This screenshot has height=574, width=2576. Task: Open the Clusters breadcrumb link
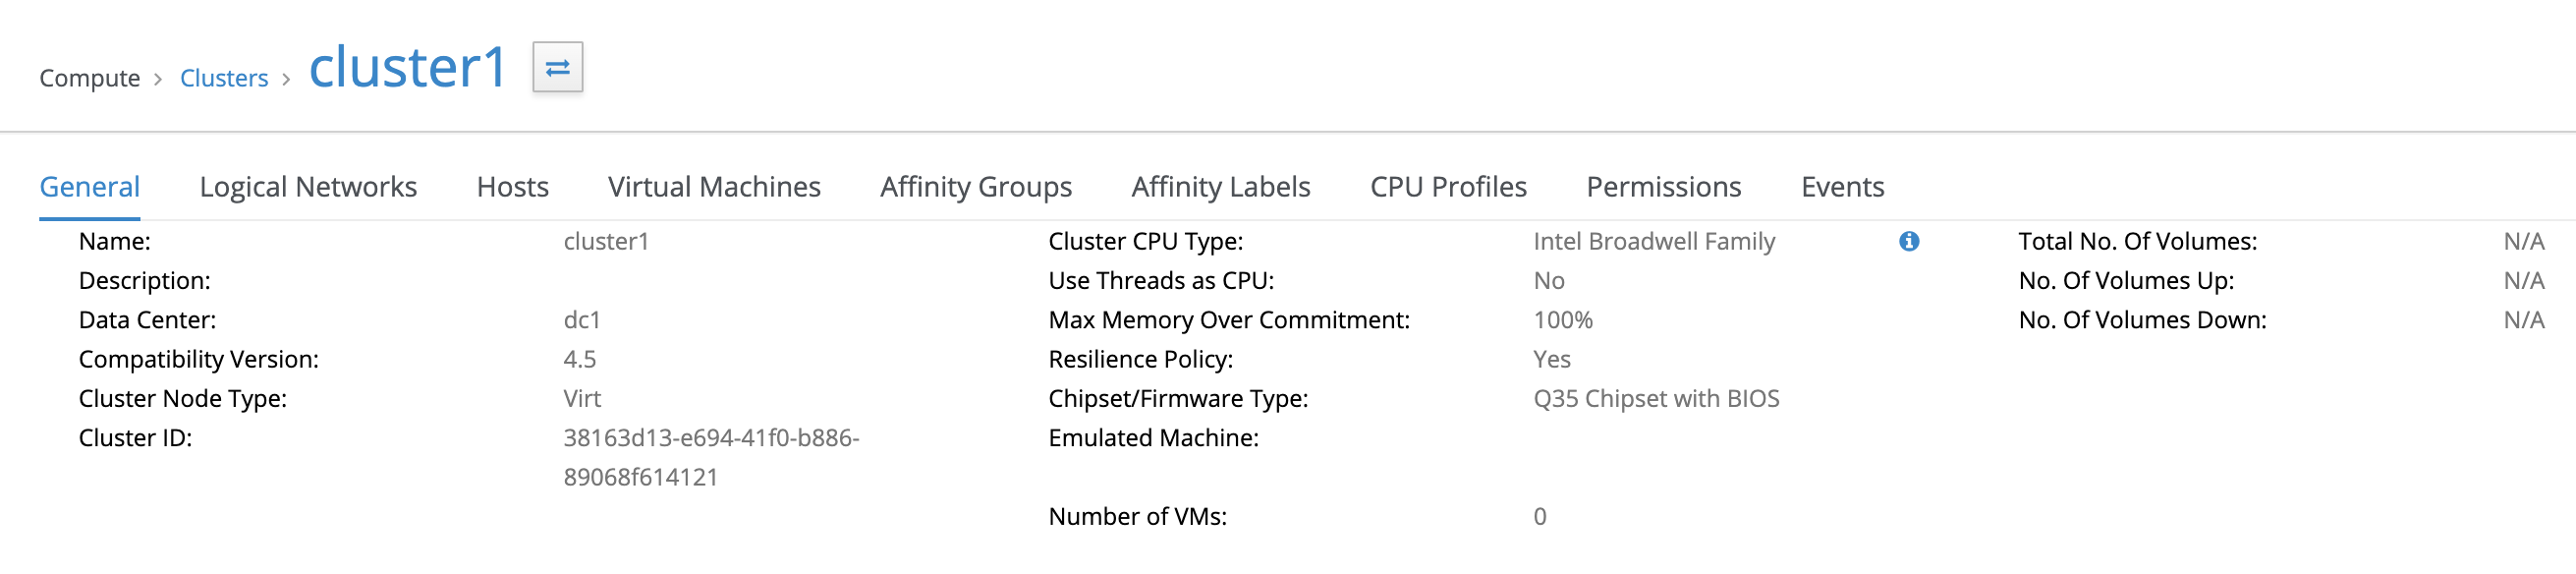coord(224,78)
